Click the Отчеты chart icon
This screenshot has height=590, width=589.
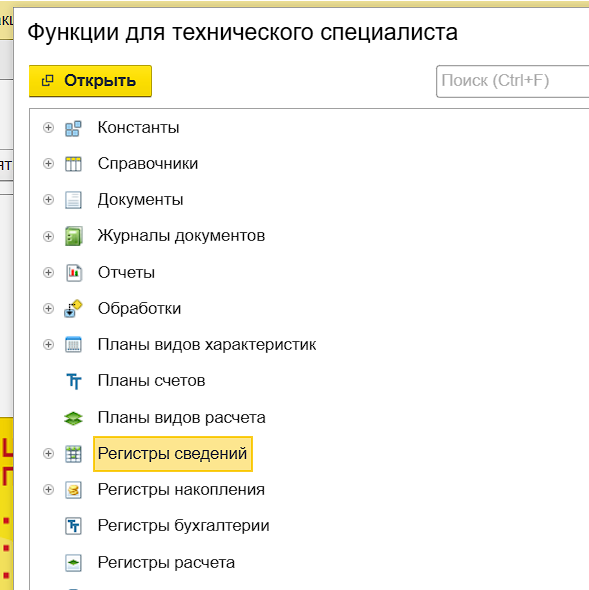click(74, 272)
